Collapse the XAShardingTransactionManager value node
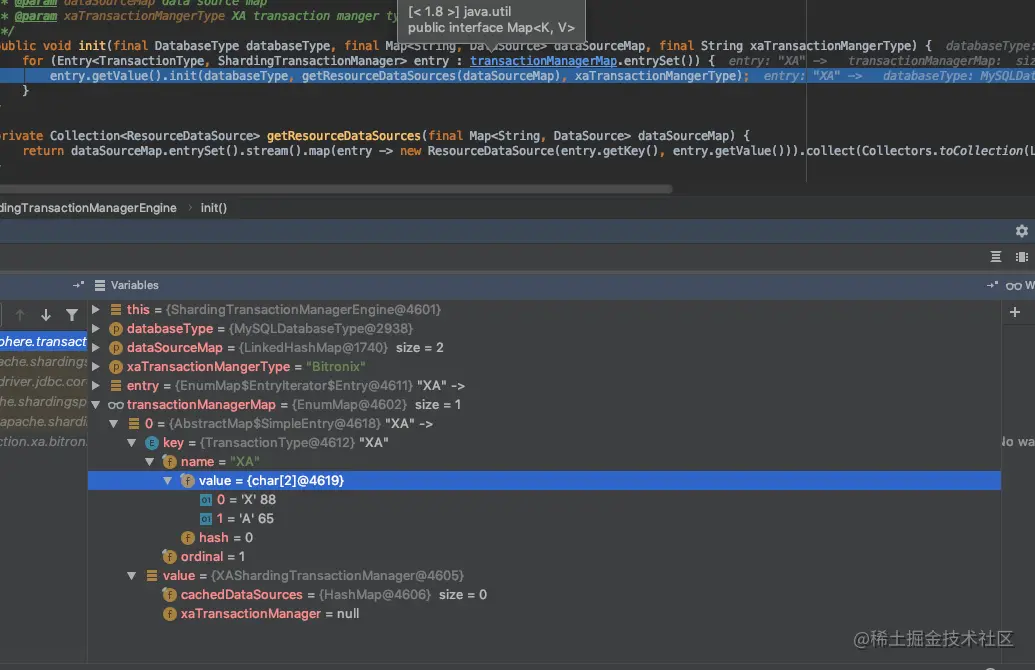This screenshot has width=1035, height=670. pyautogui.click(x=131, y=576)
